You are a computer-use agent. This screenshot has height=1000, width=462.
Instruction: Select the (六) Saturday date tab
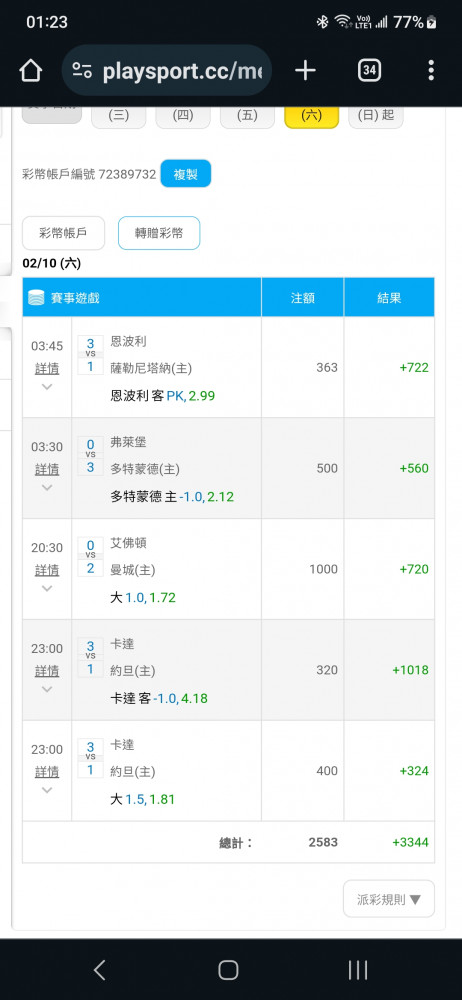[x=311, y=116]
